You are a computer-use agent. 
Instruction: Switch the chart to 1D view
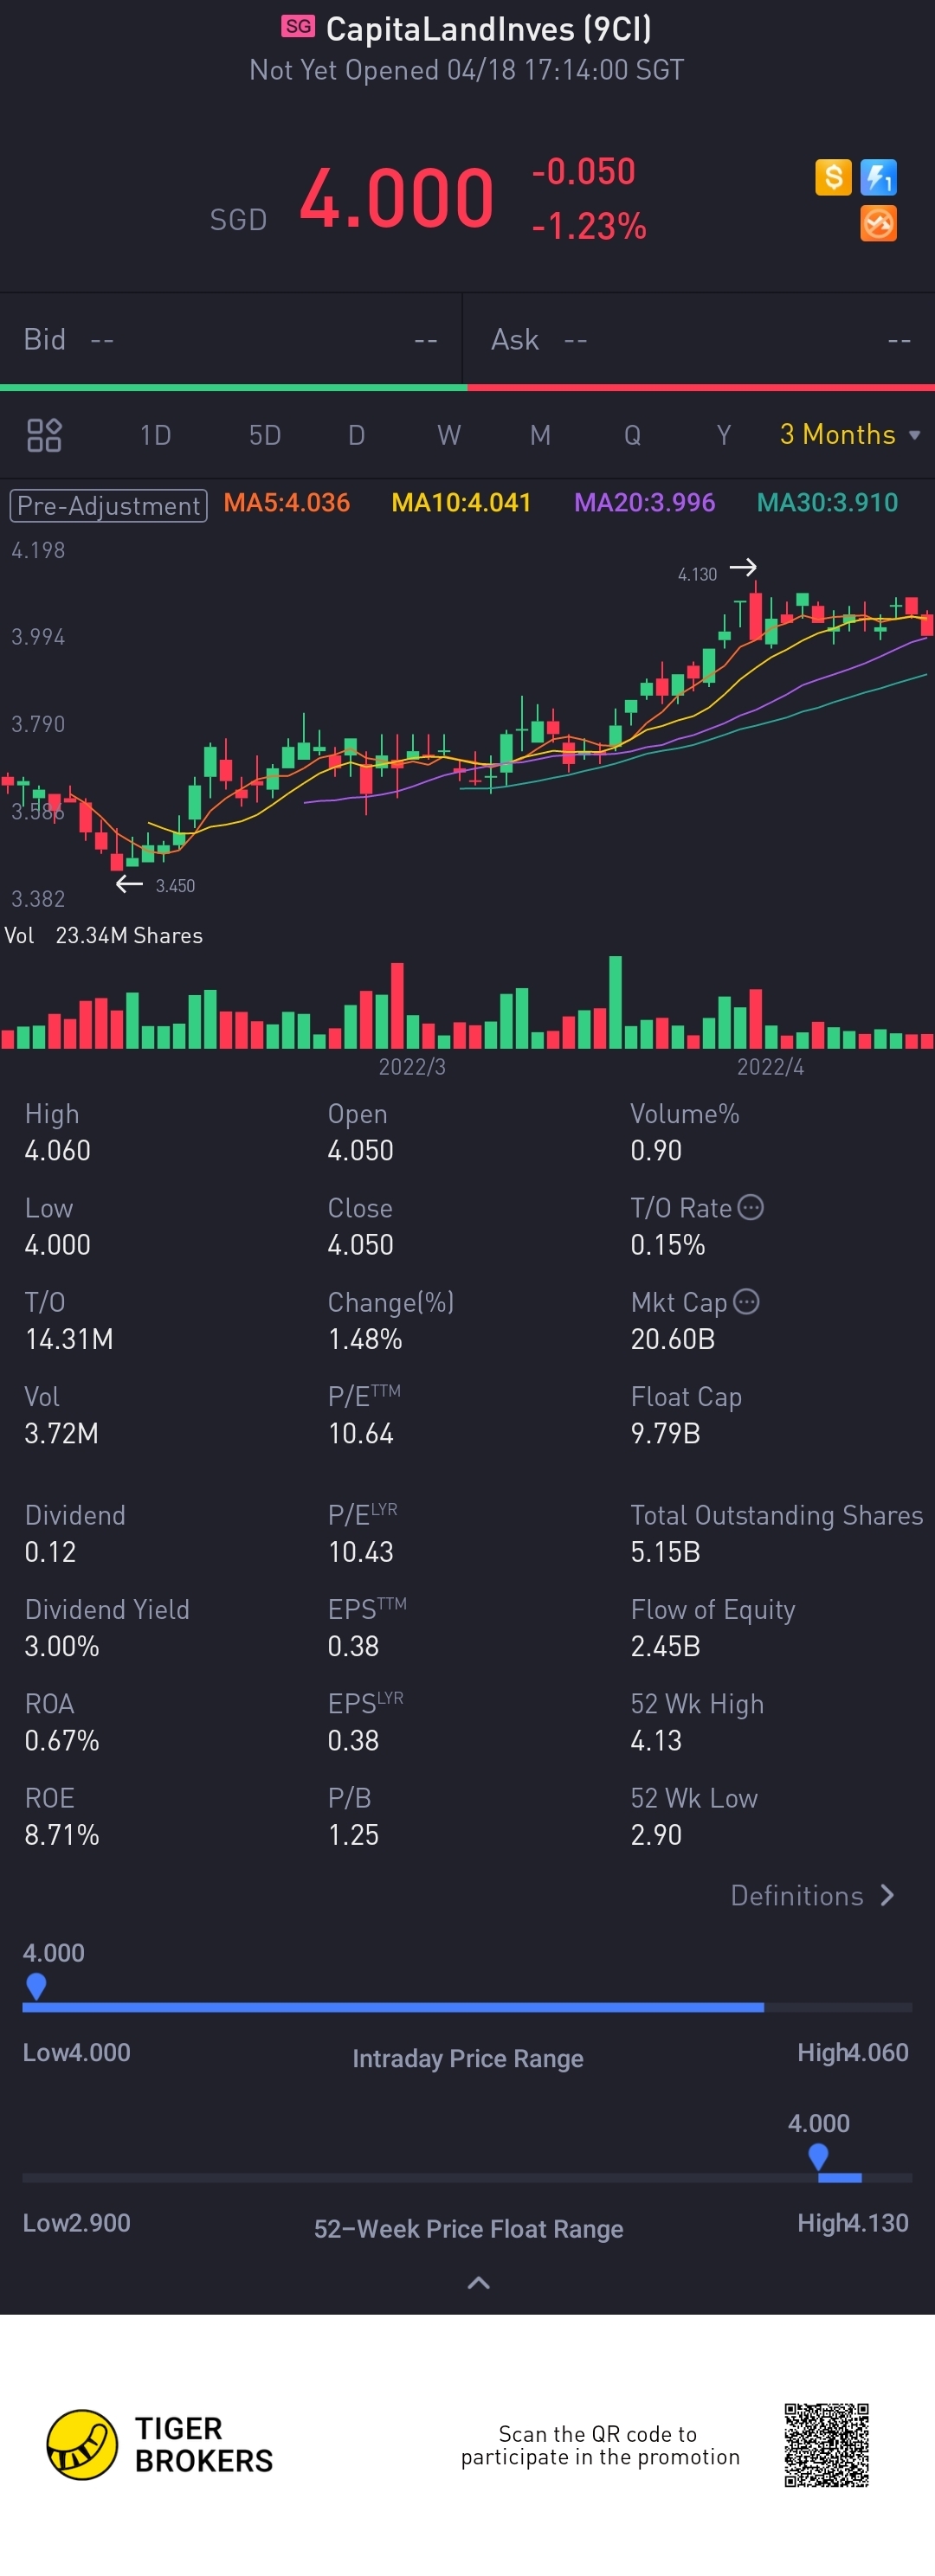pos(155,435)
